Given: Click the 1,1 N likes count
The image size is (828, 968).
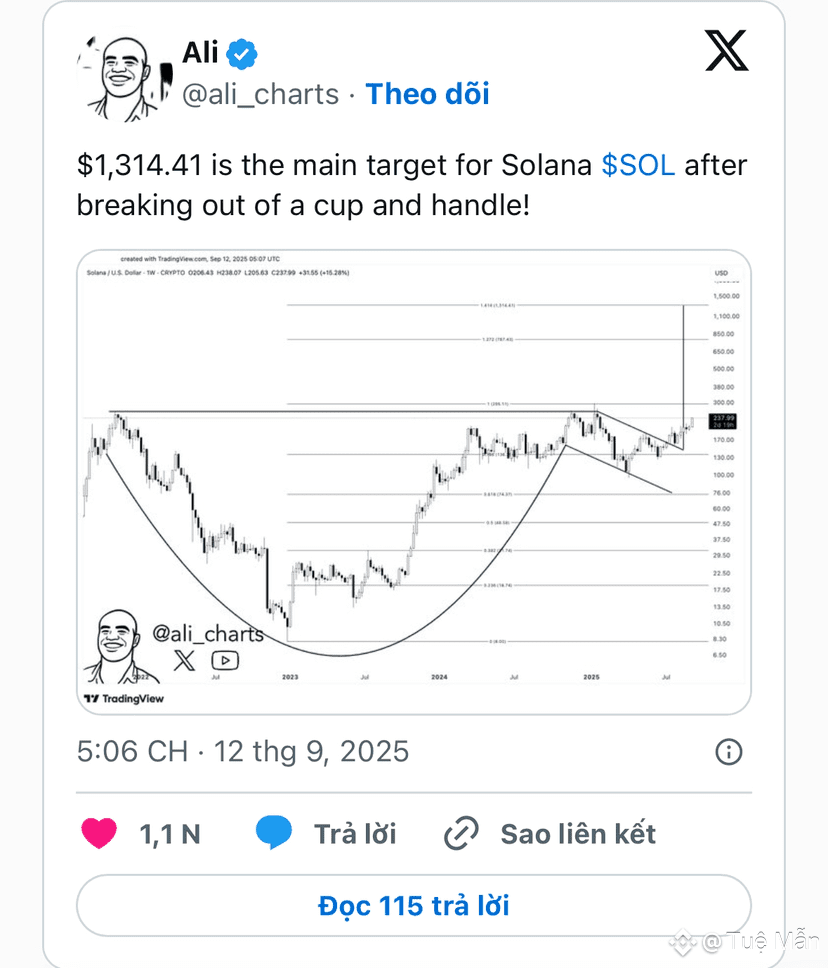Looking at the screenshot, I should tap(170, 835).
